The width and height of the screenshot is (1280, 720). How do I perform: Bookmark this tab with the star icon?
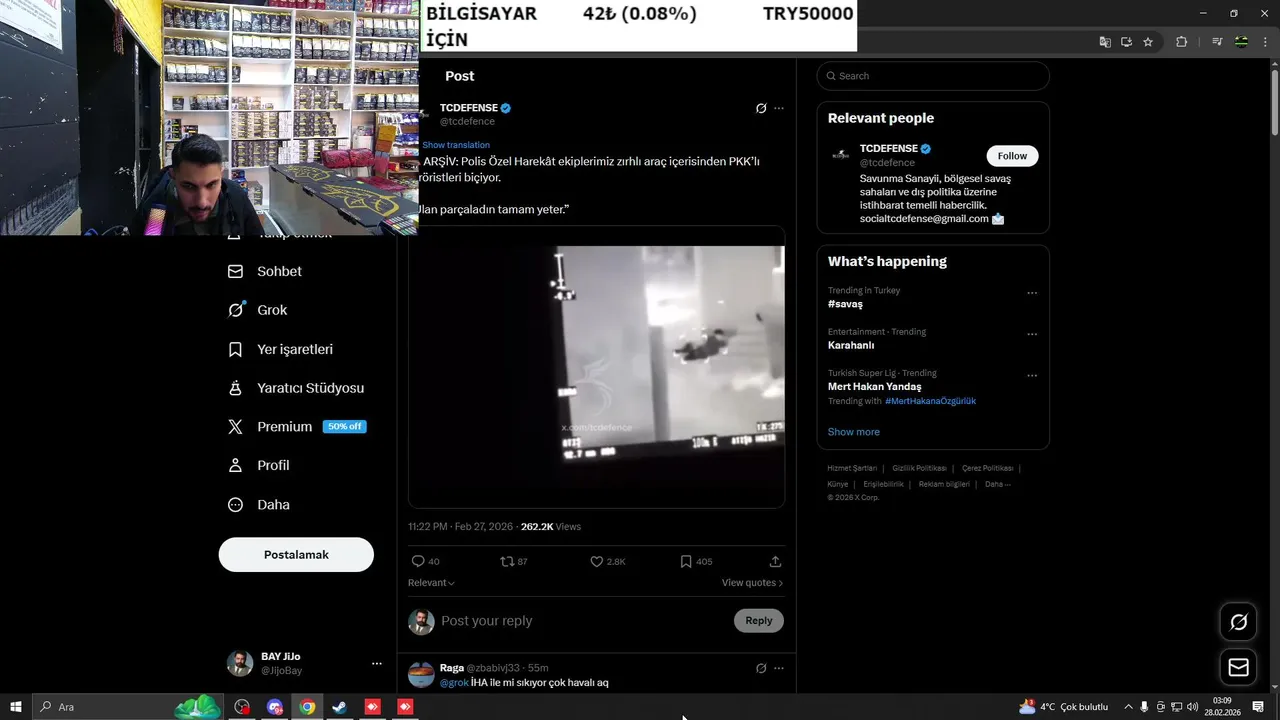[1148, 42]
